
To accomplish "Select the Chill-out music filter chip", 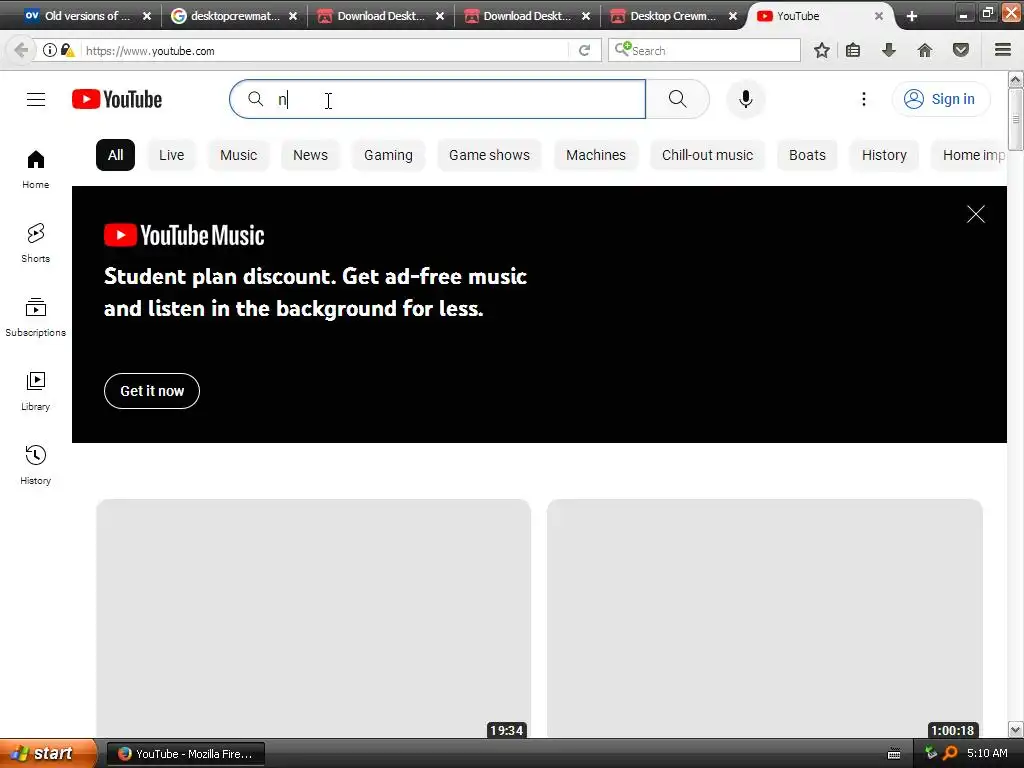I will pyautogui.click(x=707, y=155).
